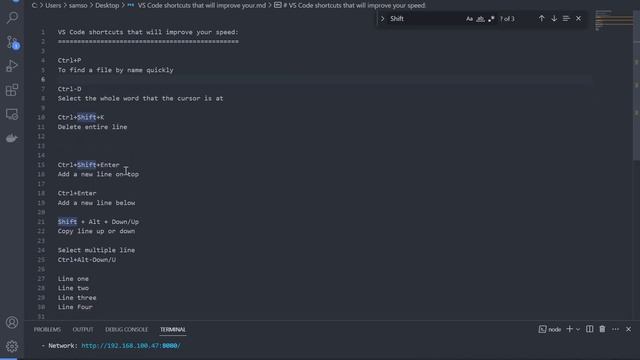The height and width of the screenshot is (360, 640).
Task: Click the Users breadcrumb segment
Action: click(53, 5)
